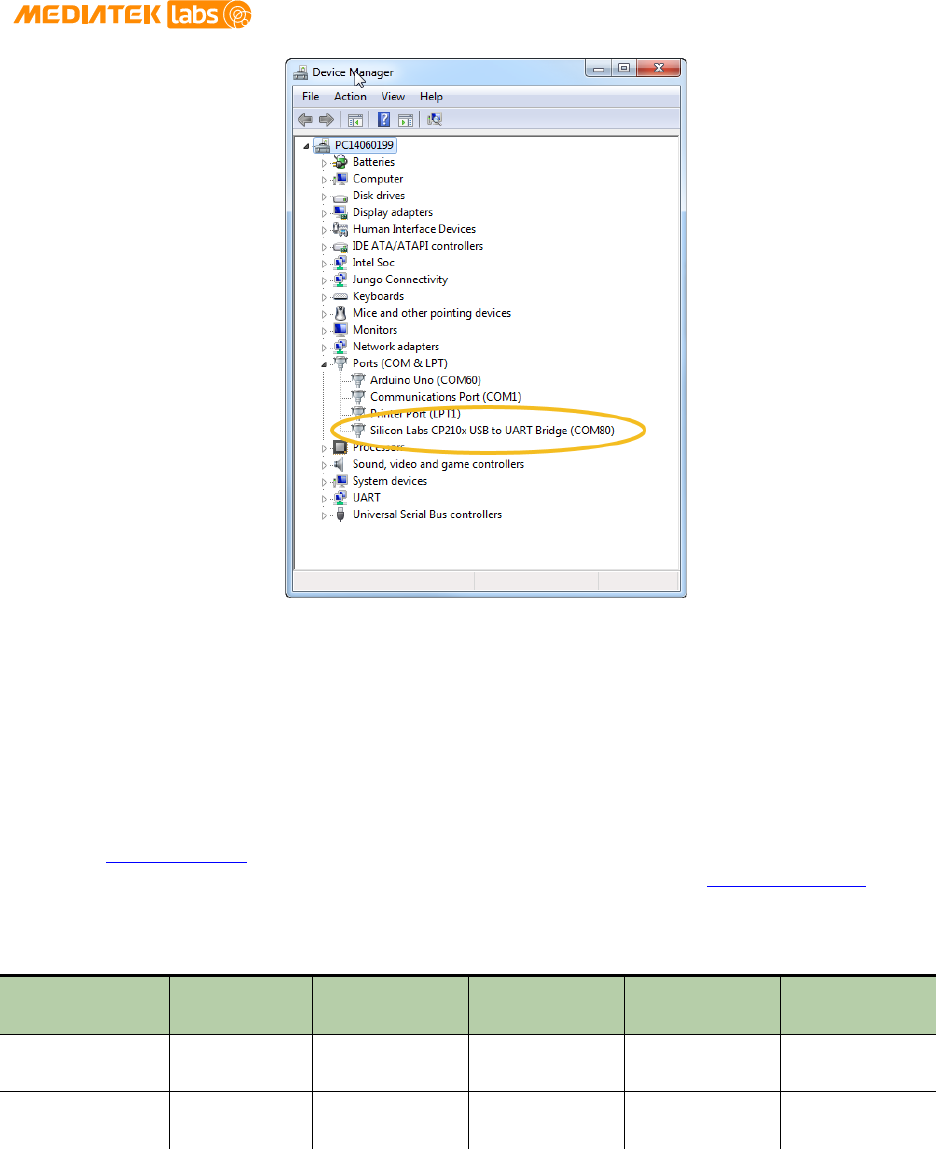Click the Human Interface Devices icon
936x1149 pixels.
(340, 229)
